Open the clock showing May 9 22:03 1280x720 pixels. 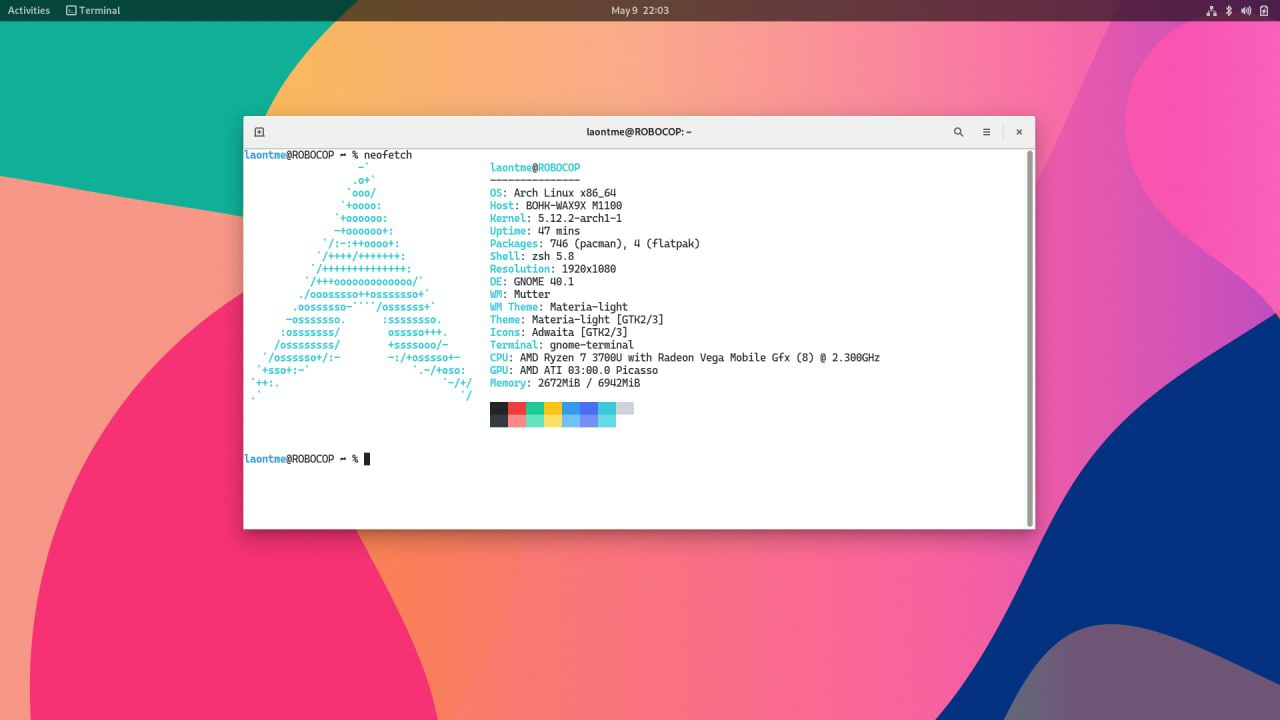pyautogui.click(x=640, y=10)
